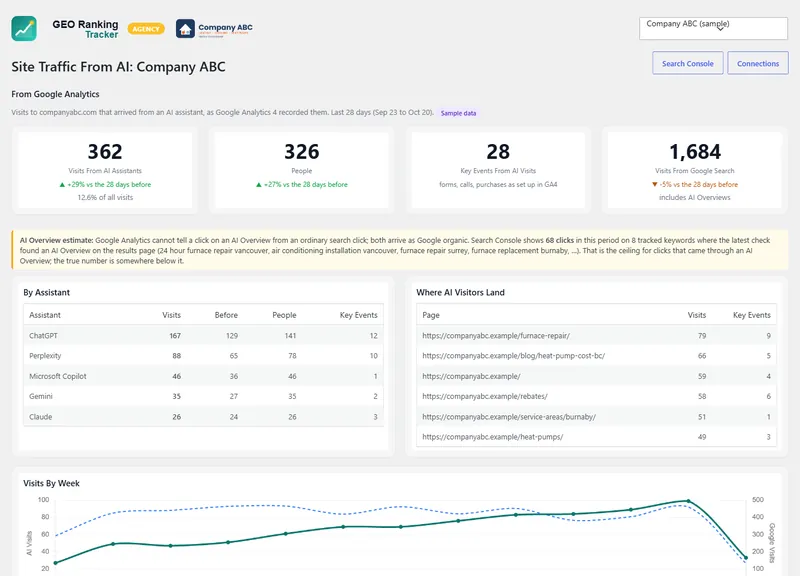800x576 pixels.
Task: Click the People column header in By Assistant
Action: (284, 315)
